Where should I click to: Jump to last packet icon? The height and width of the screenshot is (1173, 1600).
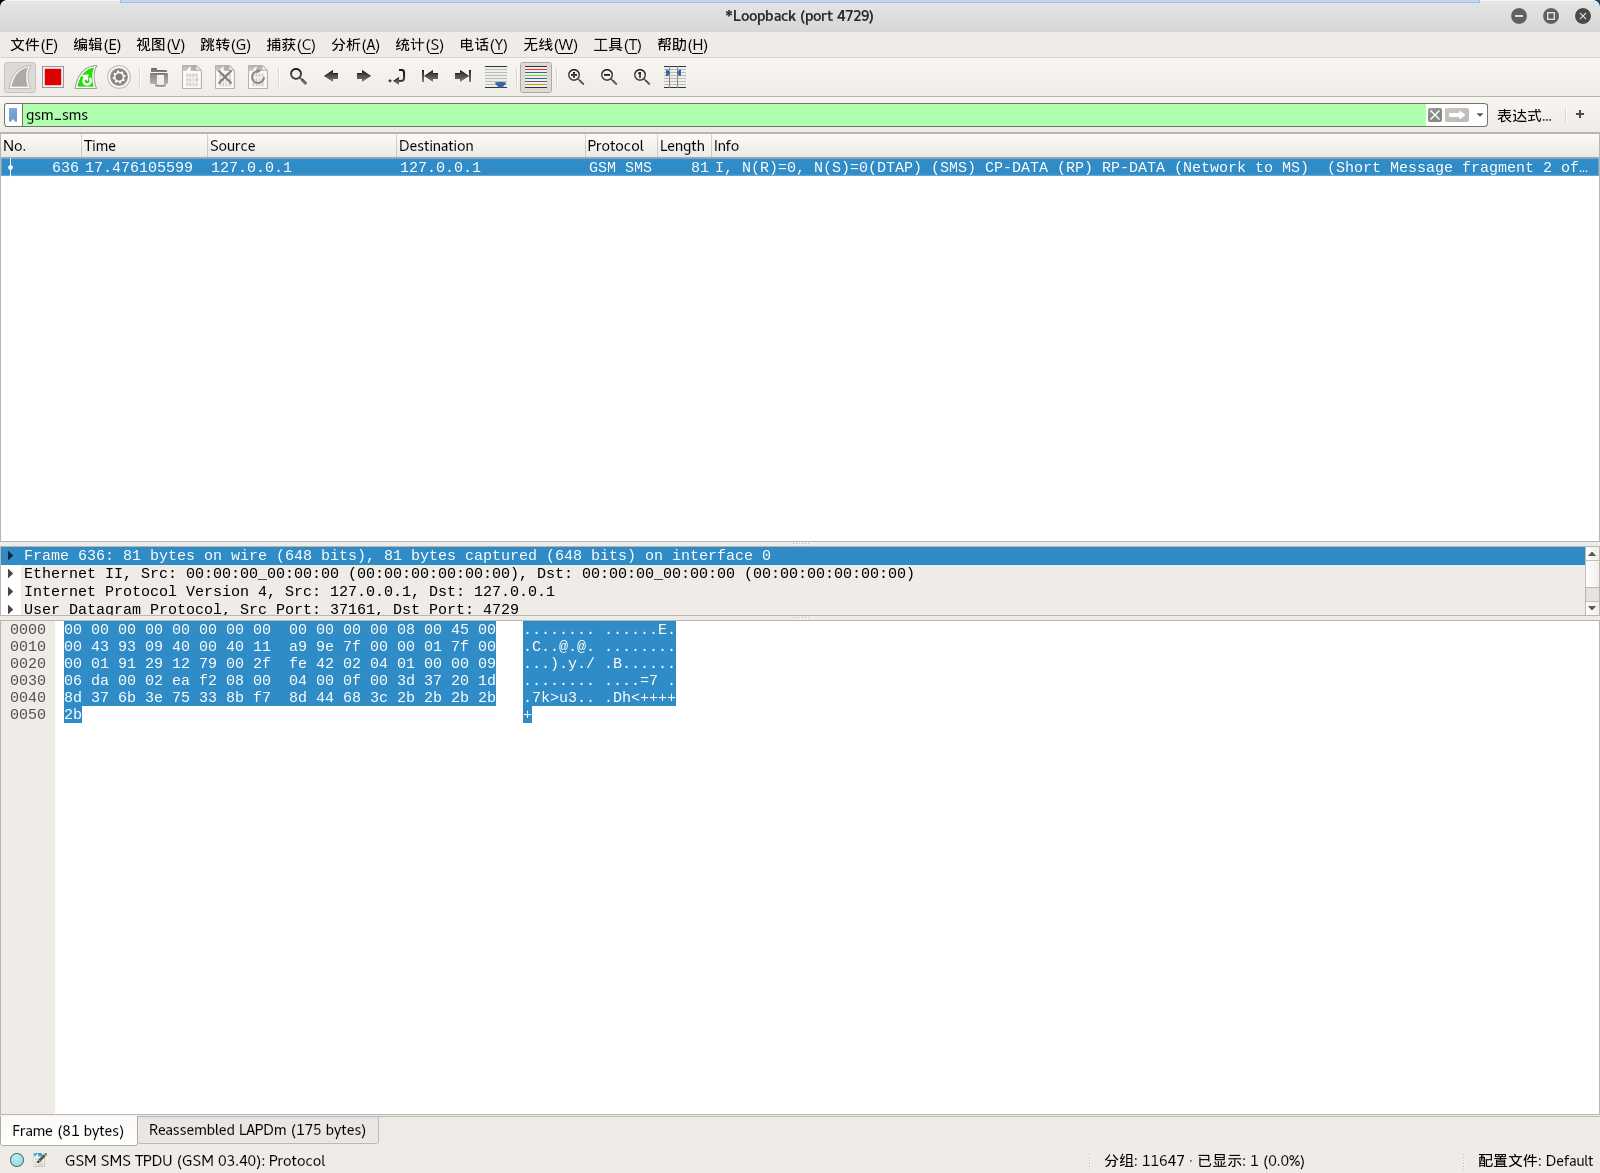463,77
